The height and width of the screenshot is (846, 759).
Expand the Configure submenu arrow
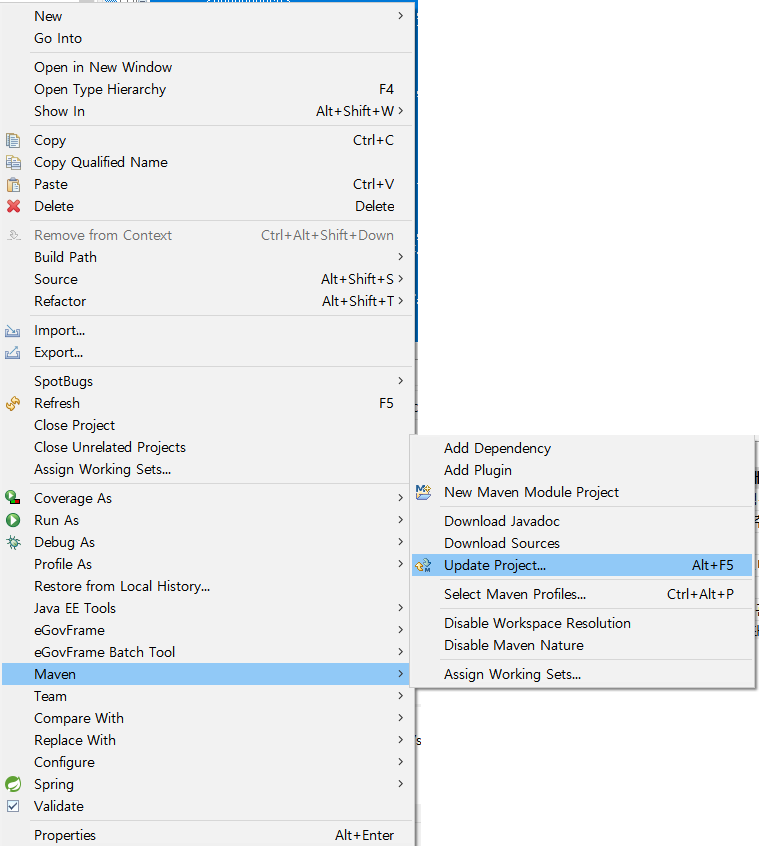[400, 762]
